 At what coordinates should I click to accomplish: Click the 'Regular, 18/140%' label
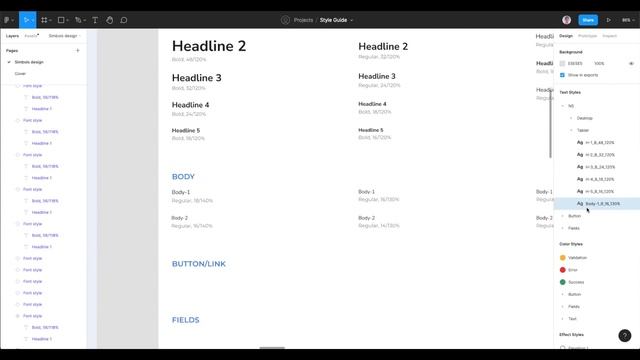[192, 201]
